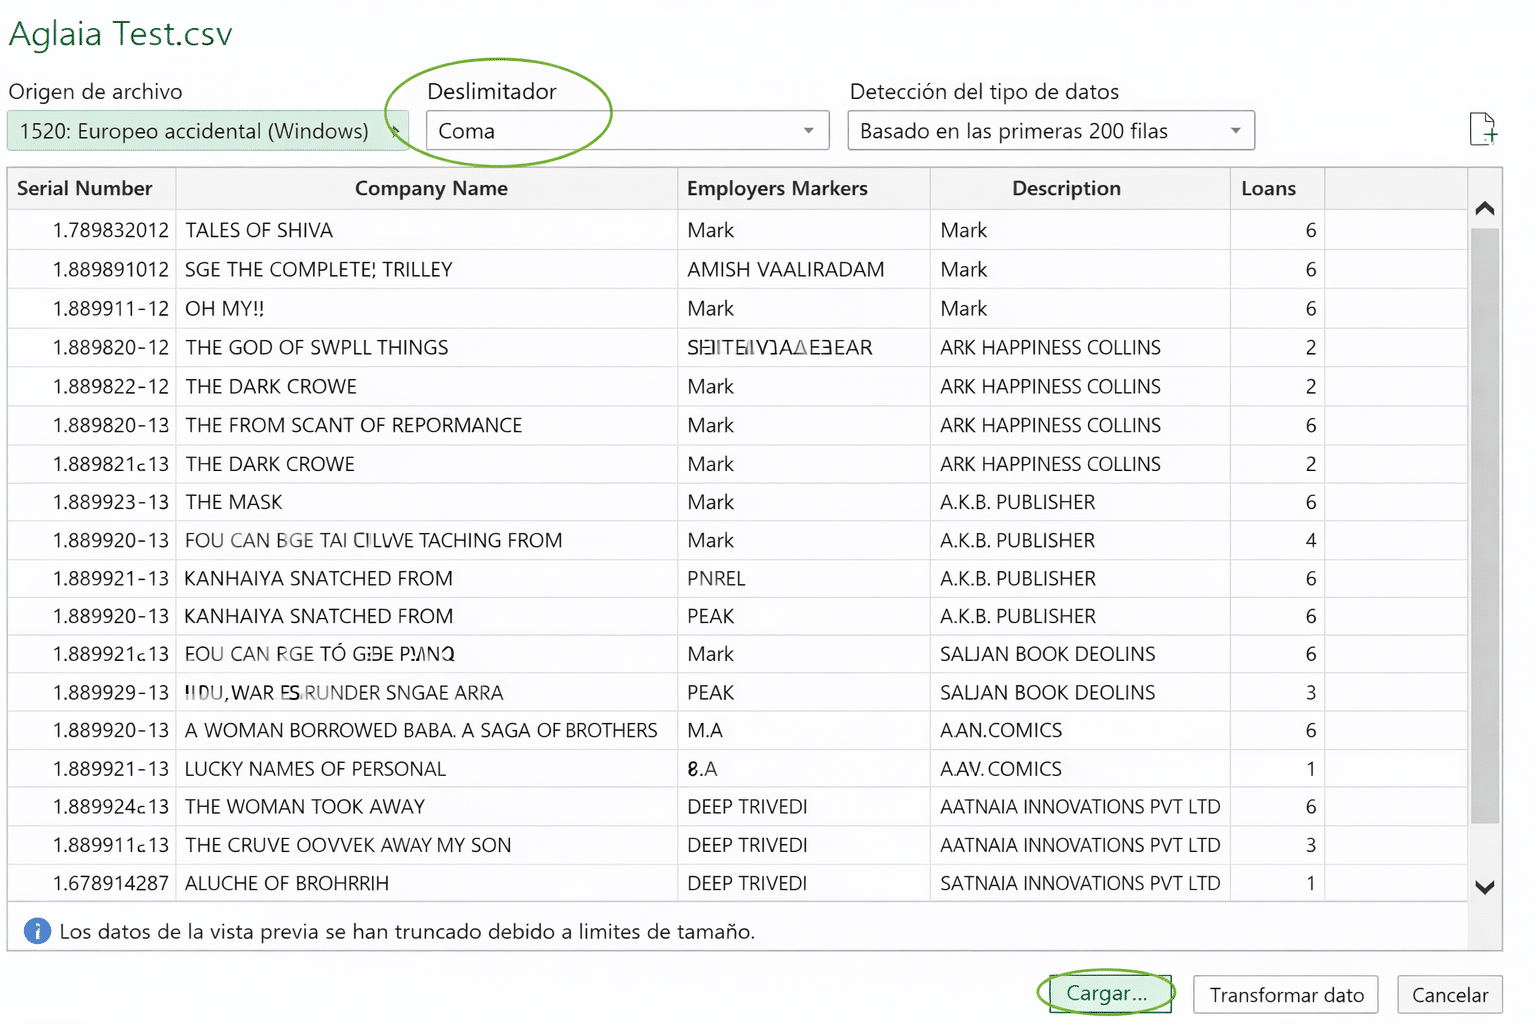Viewport: 1536px width, 1024px height.
Task: Open the Deslimitador dropdown
Action: (x=627, y=131)
